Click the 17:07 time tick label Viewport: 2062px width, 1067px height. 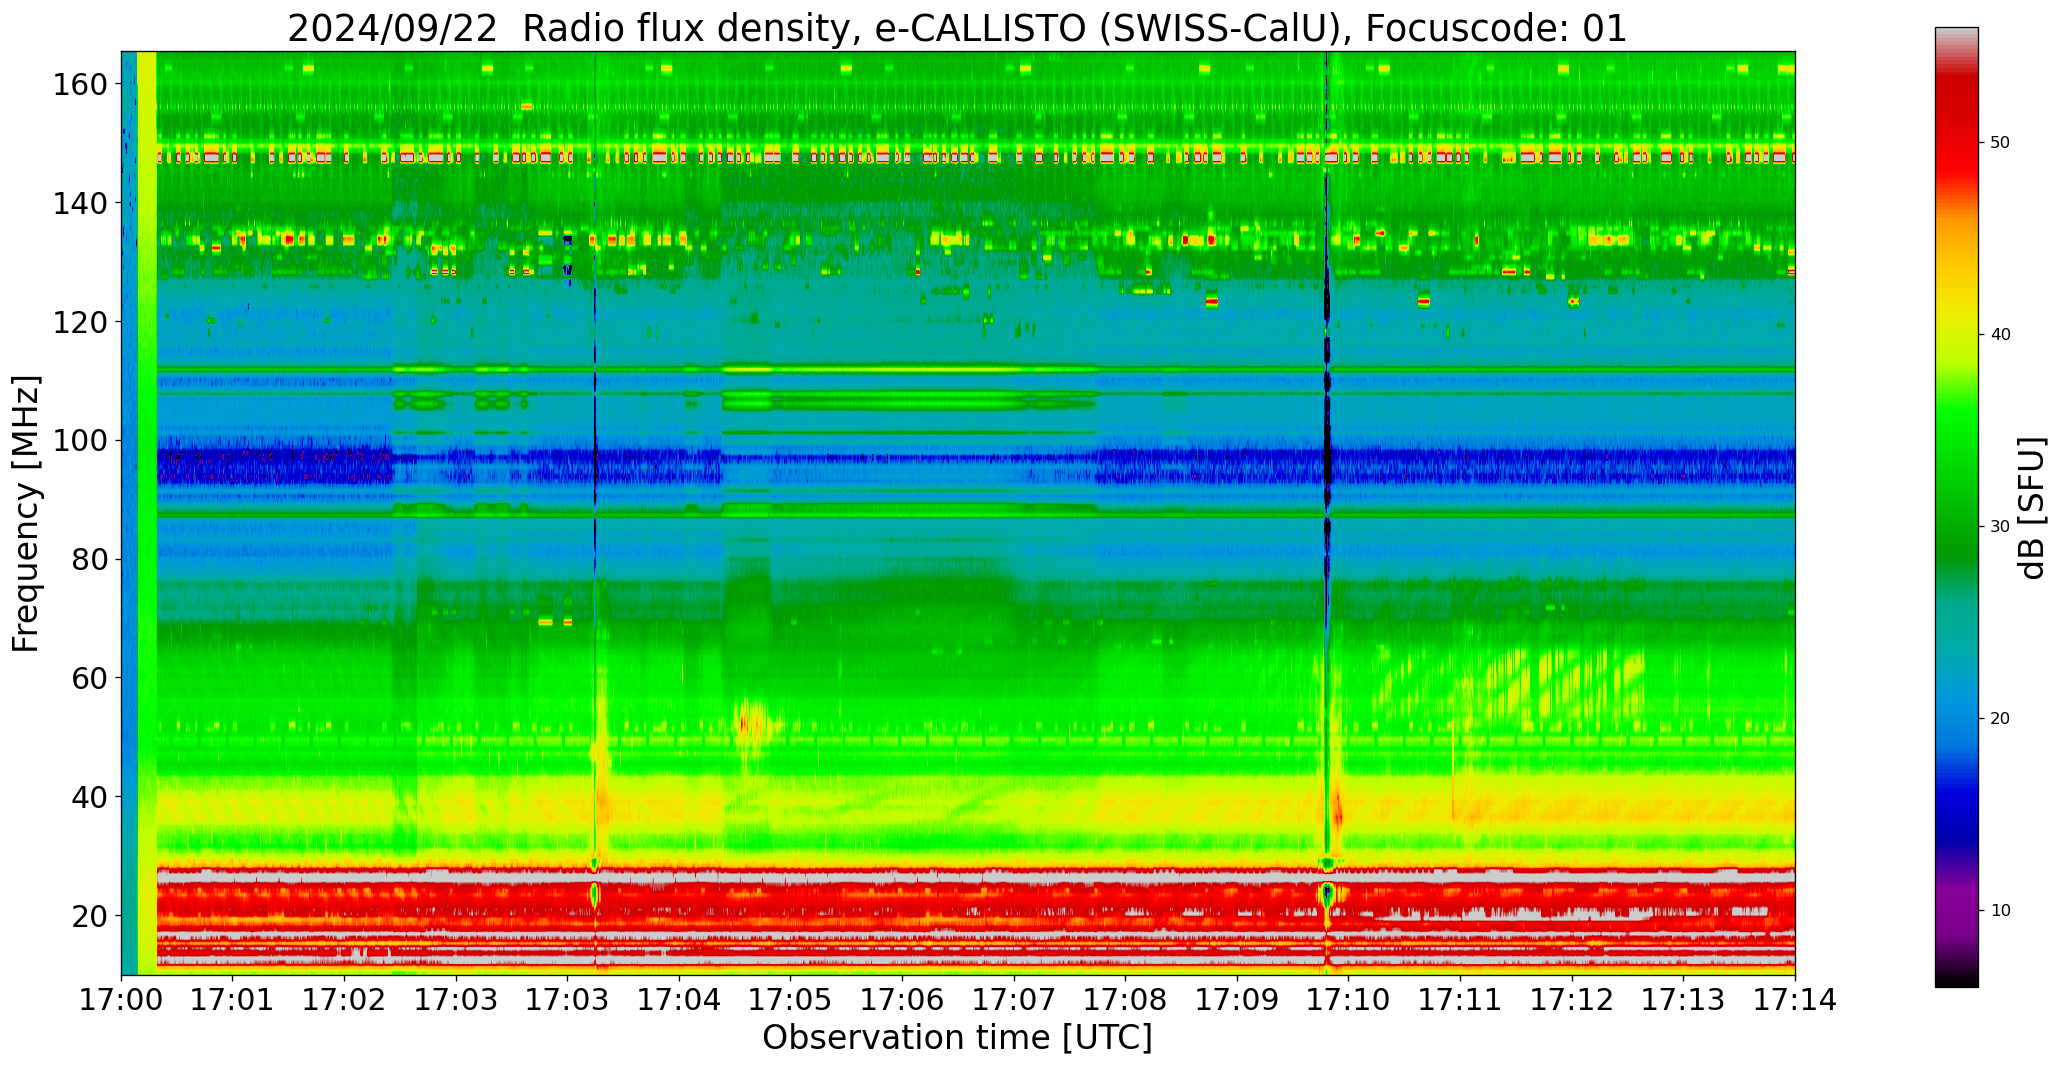(x=1014, y=1000)
